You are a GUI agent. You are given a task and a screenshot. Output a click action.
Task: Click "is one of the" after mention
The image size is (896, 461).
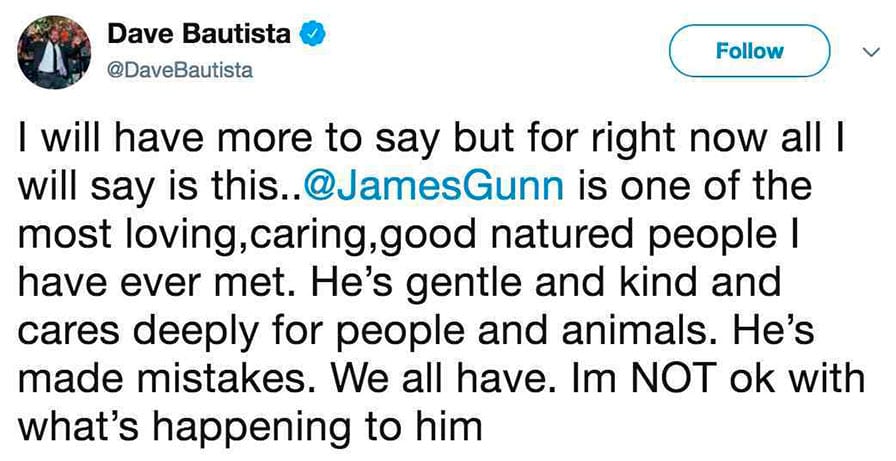pos(695,187)
